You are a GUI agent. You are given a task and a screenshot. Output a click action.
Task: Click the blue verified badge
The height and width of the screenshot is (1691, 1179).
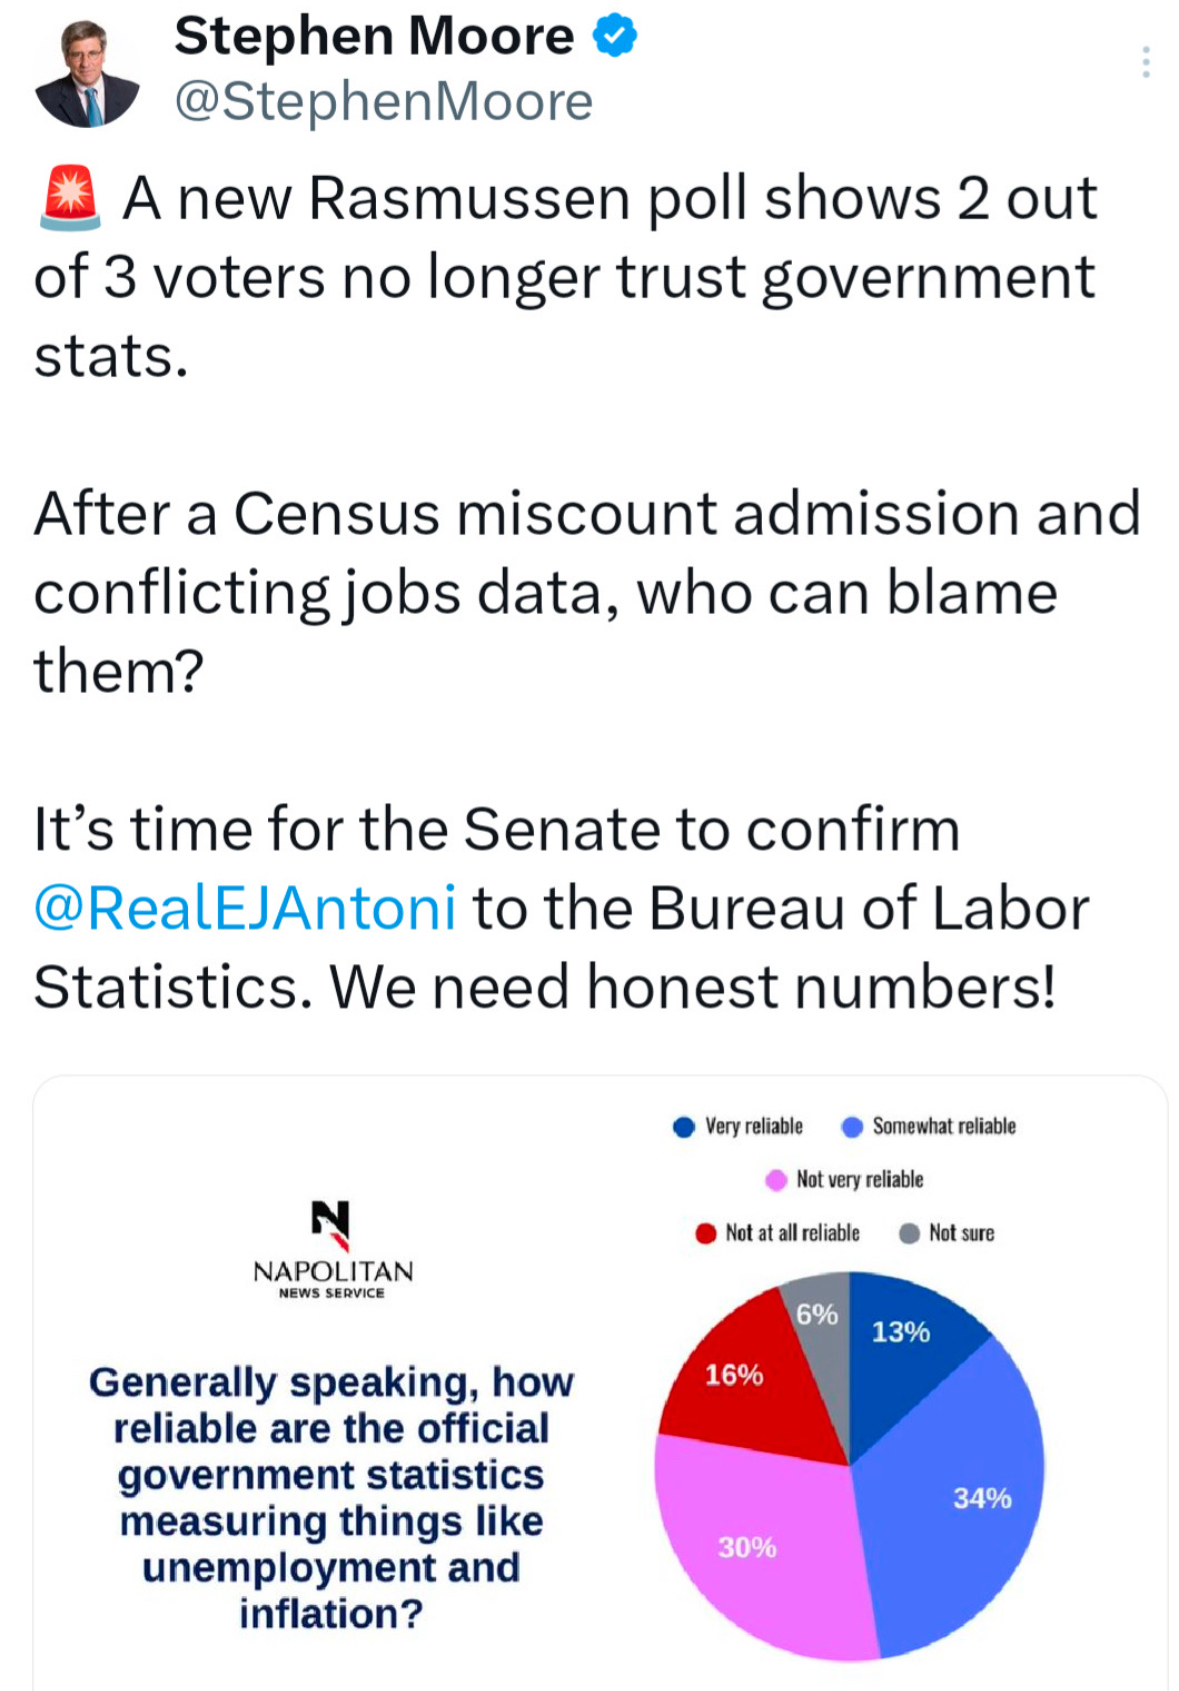[x=615, y=37]
